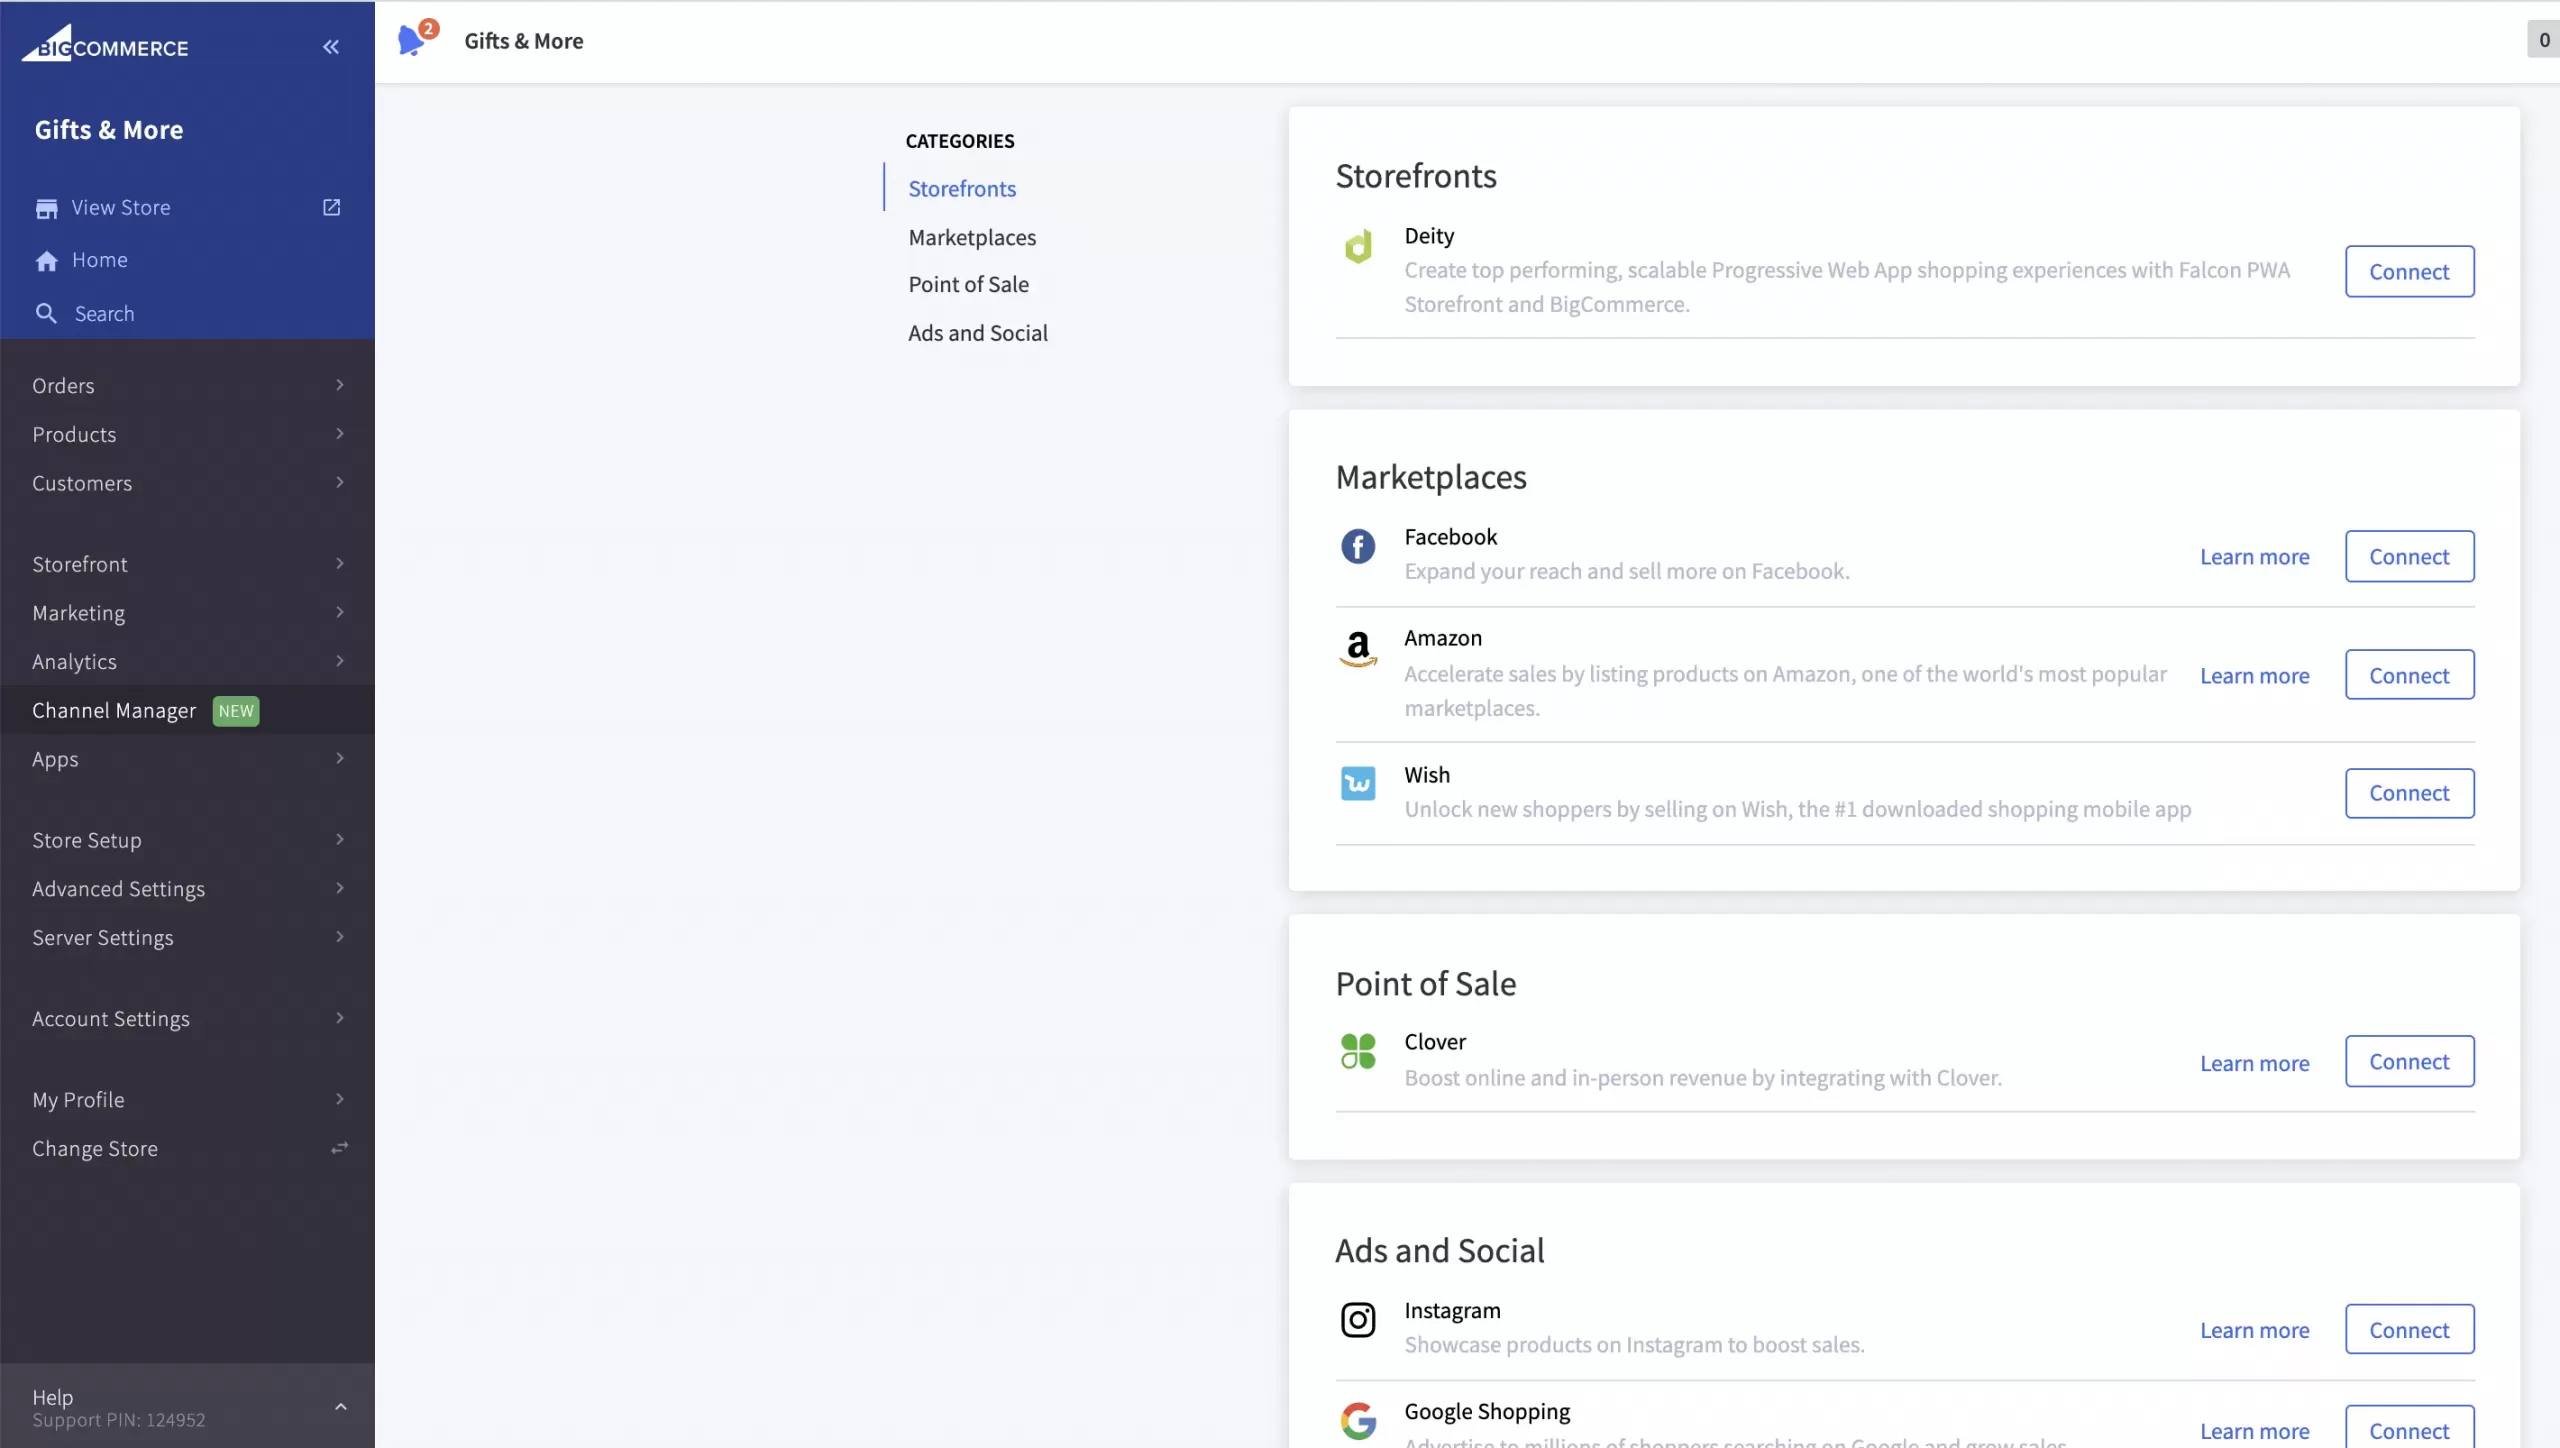
Task: Click the Search magnifier in the sidebar
Action: (x=46, y=313)
